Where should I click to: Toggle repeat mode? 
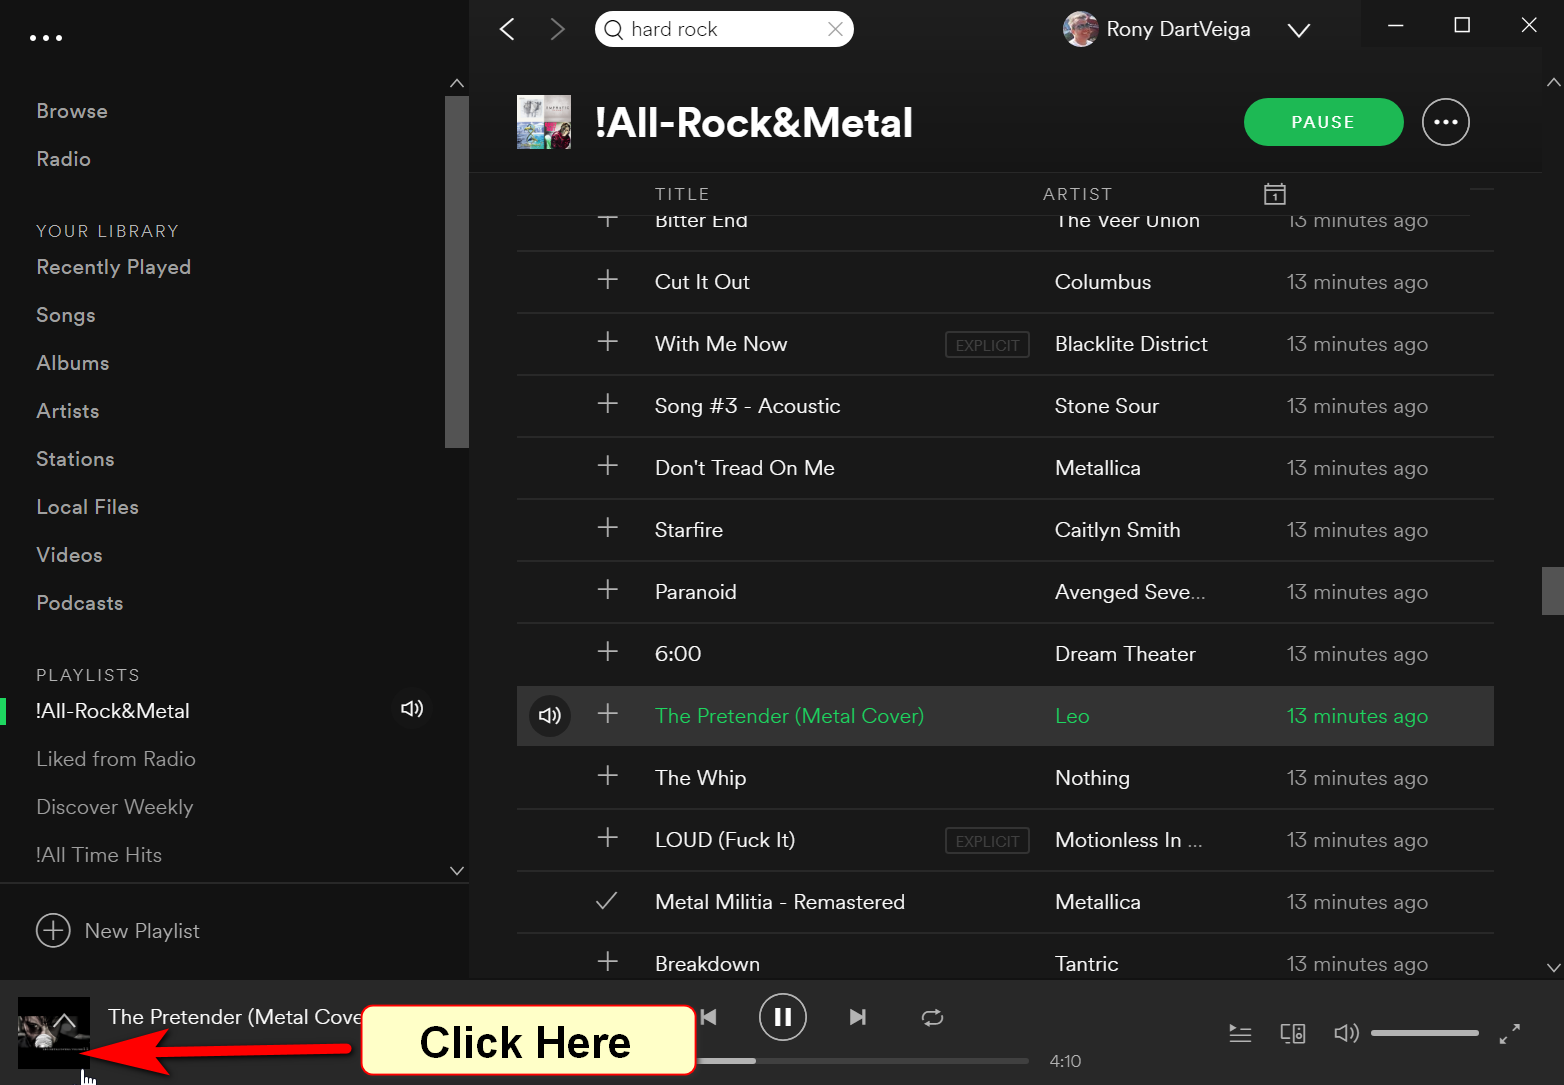click(x=932, y=1017)
